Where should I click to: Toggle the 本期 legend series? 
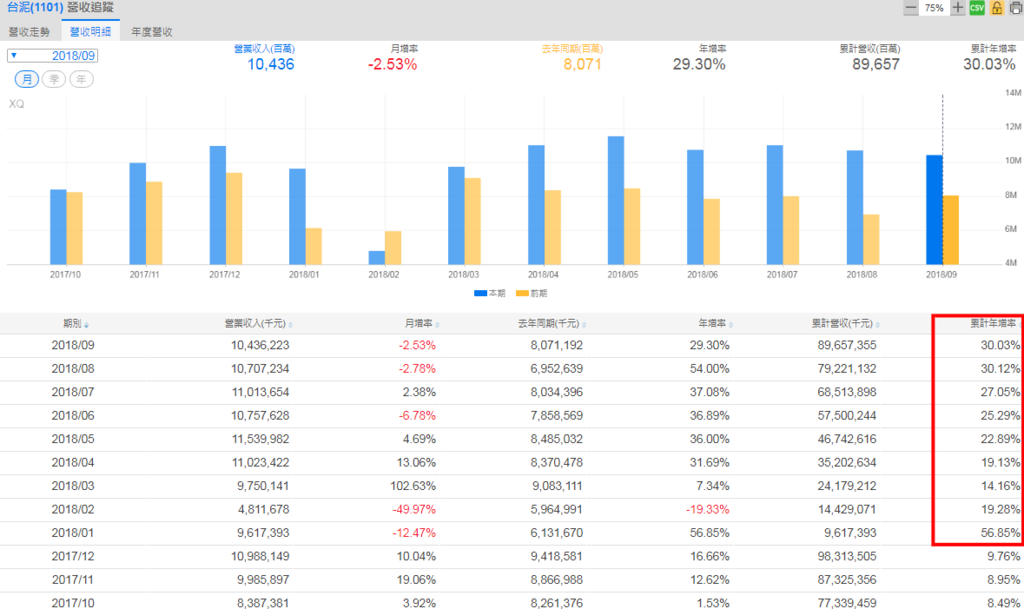(x=490, y=293)
